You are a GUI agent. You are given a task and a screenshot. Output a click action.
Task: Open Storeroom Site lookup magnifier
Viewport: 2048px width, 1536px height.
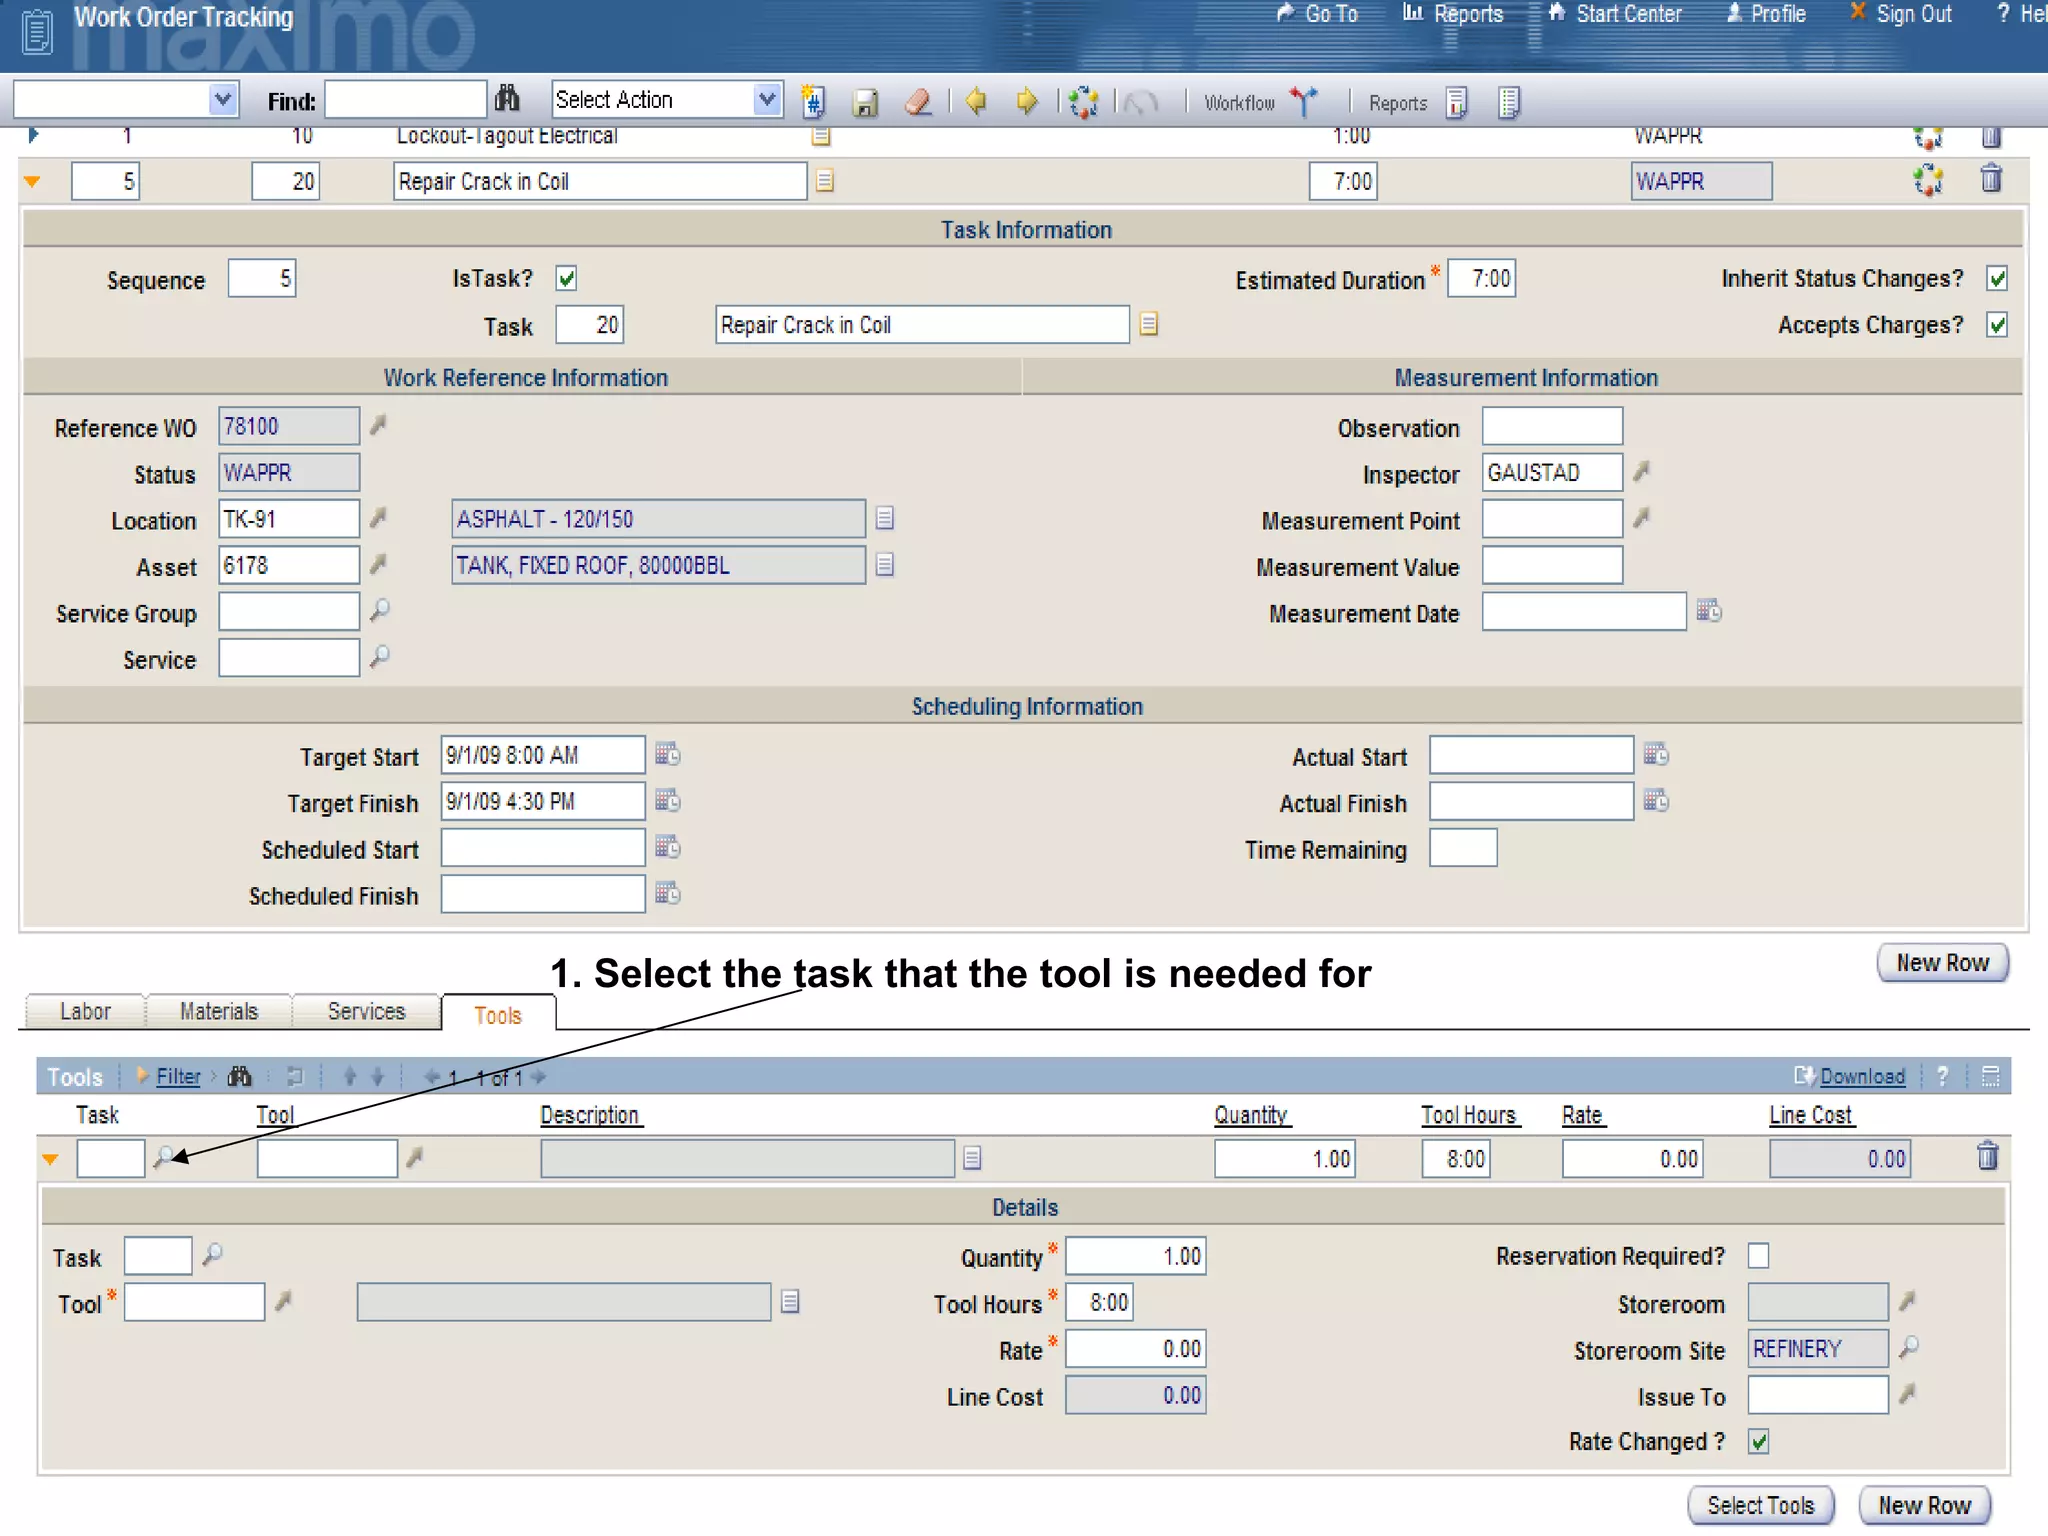tap(1909, 1347)
